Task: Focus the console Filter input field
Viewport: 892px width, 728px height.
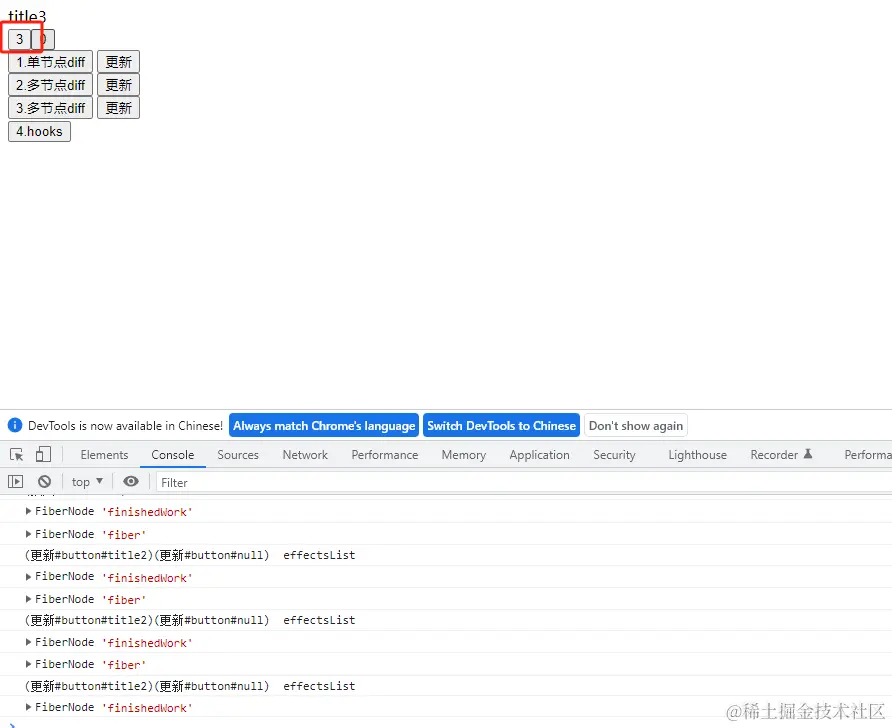Action: click(523, 482)
